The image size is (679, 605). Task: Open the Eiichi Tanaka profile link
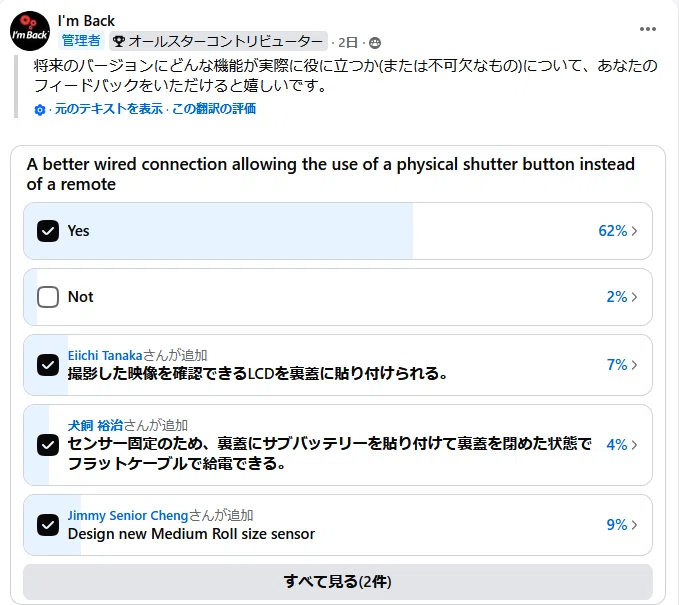pos(105,356)
